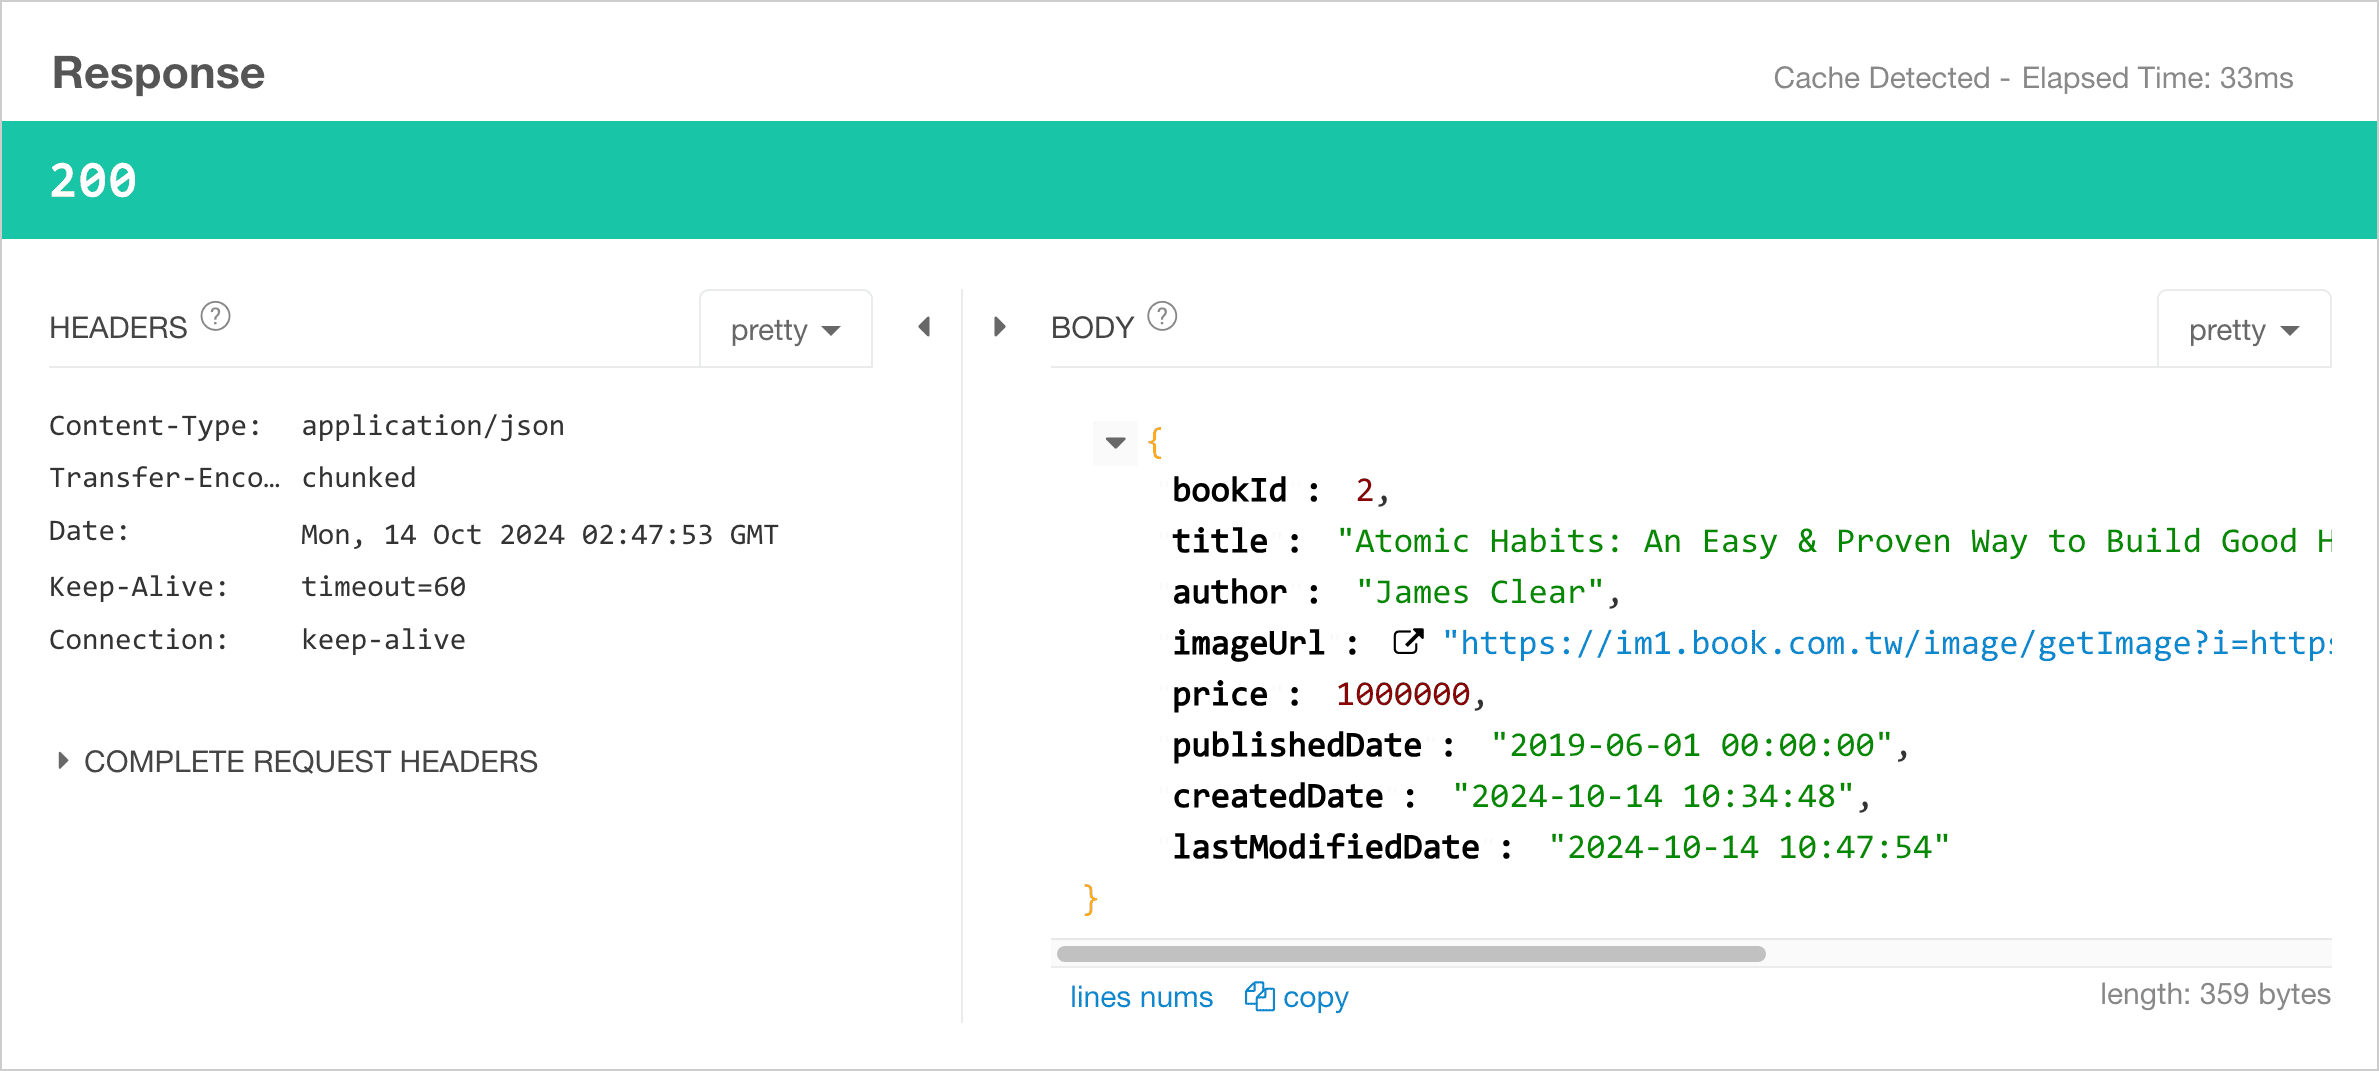The width and height of the screenshot is (2379, 1071).
Task: Click the horizontal scrollbar under body
Action: pyautogui.click(x=1411, y=954)
